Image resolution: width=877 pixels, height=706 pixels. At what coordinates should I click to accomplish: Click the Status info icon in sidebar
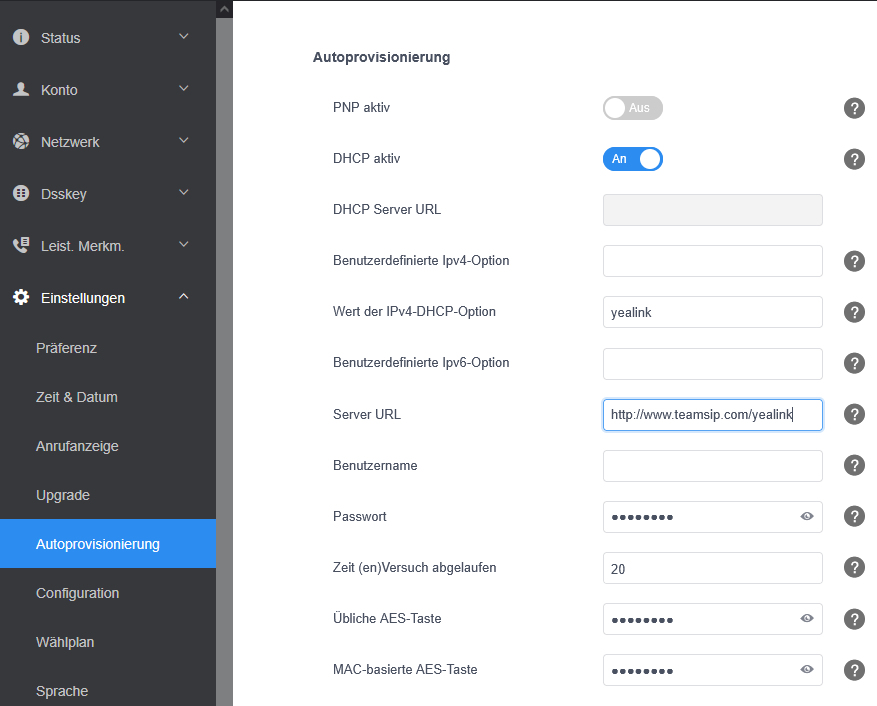pyautogui.click(x=21, y=38)
